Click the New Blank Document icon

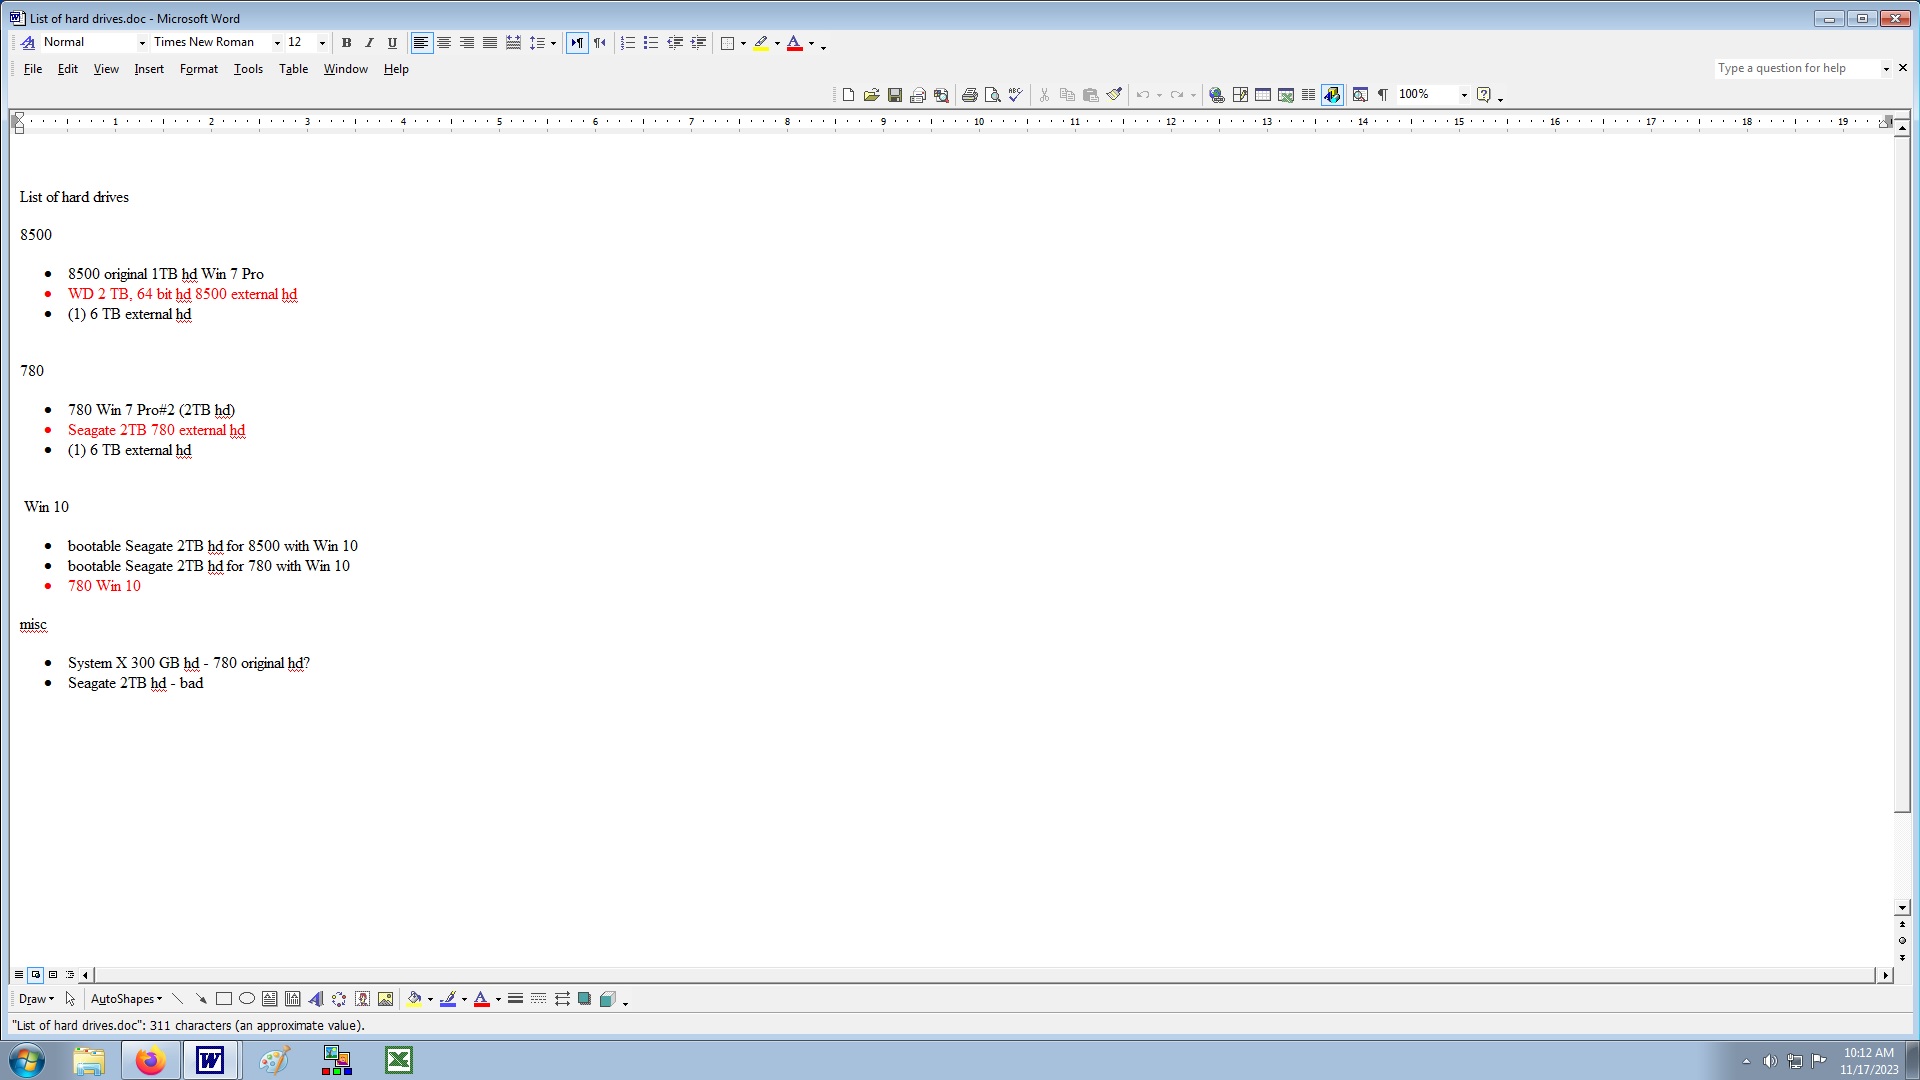pos(848,95)
